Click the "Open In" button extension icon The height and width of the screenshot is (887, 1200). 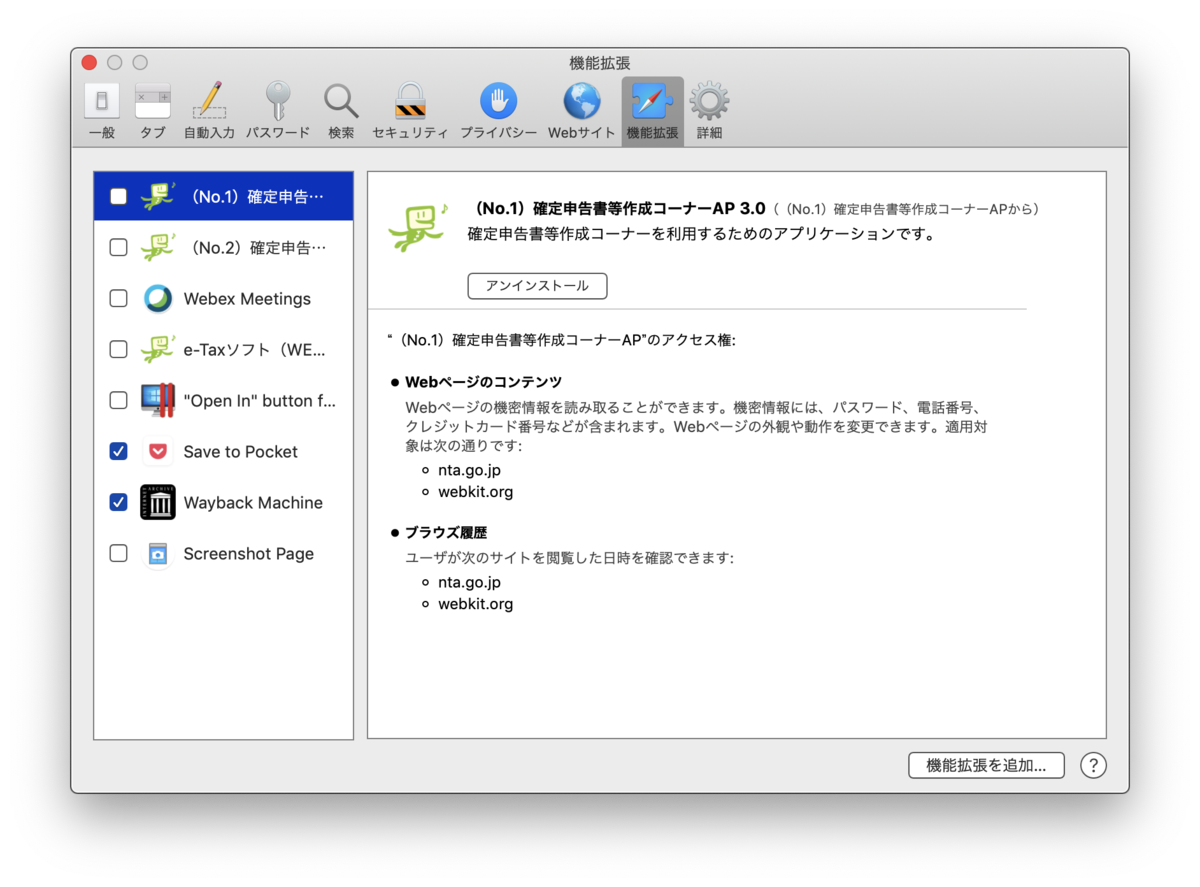pos(158,400)
